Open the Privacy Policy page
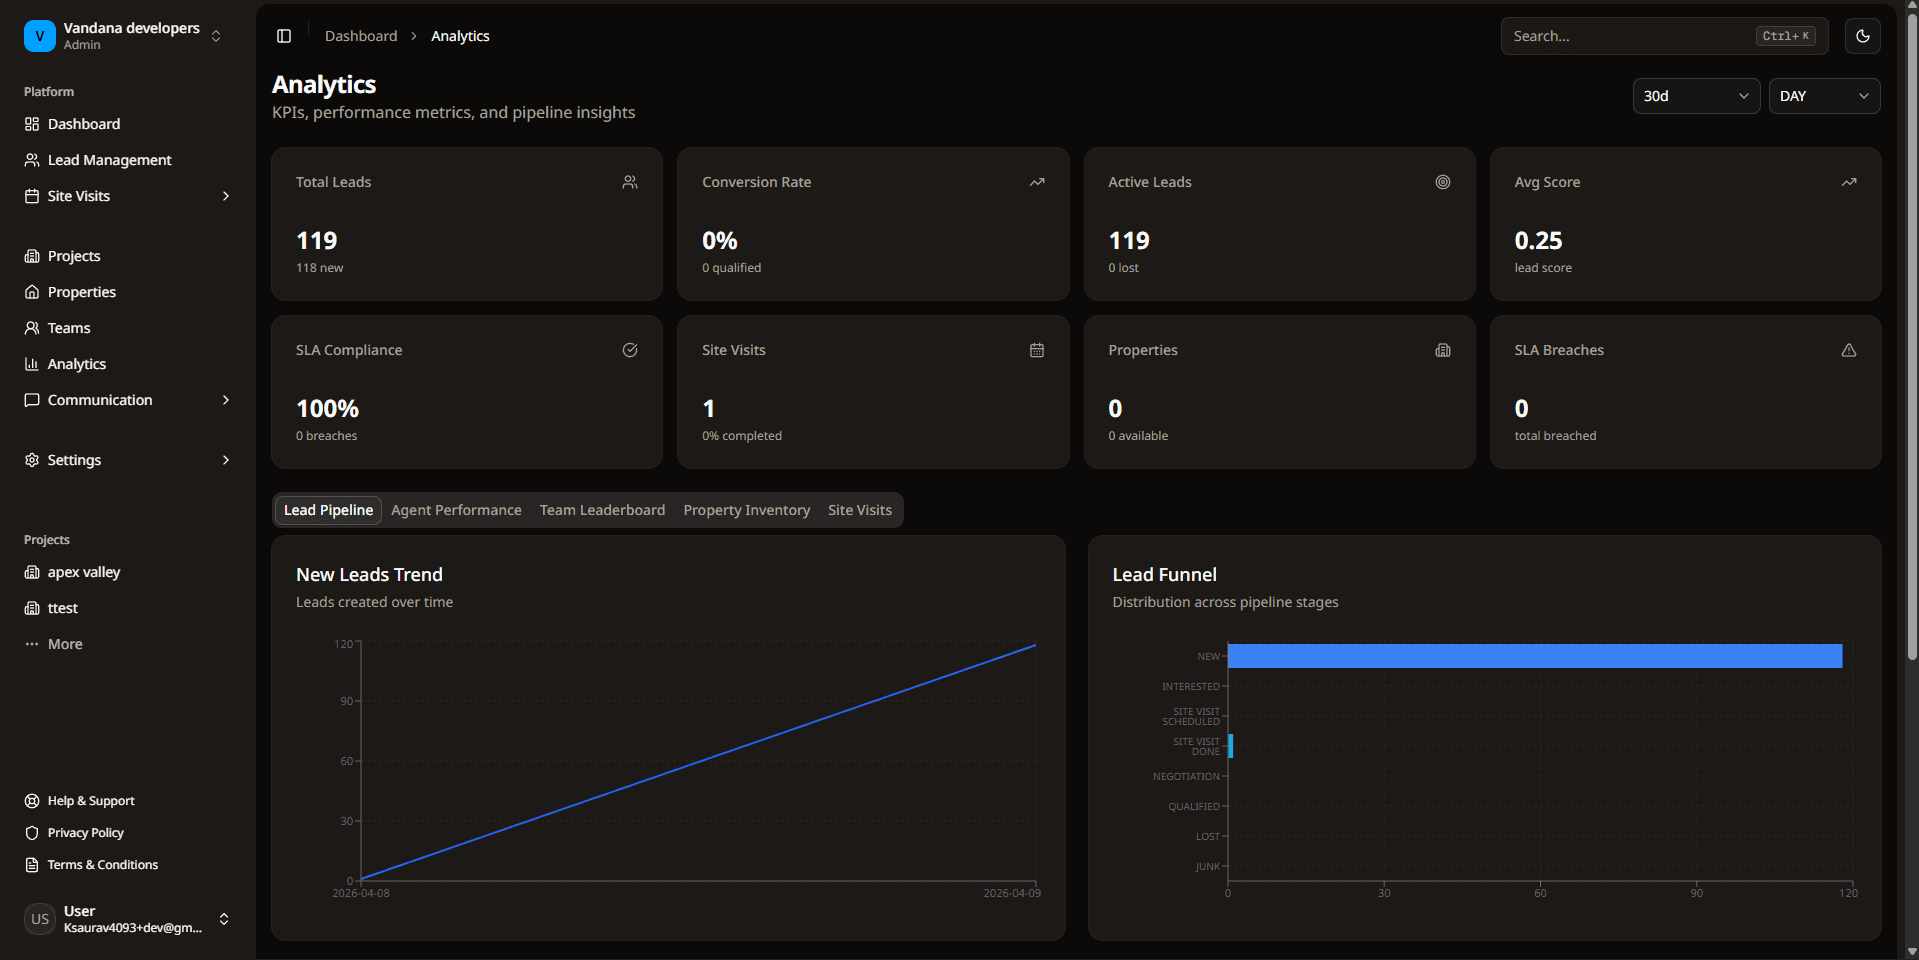Image resolution: width=1919 pixels, height=960 pixels. pyautogui.click(x=85, y=832)
